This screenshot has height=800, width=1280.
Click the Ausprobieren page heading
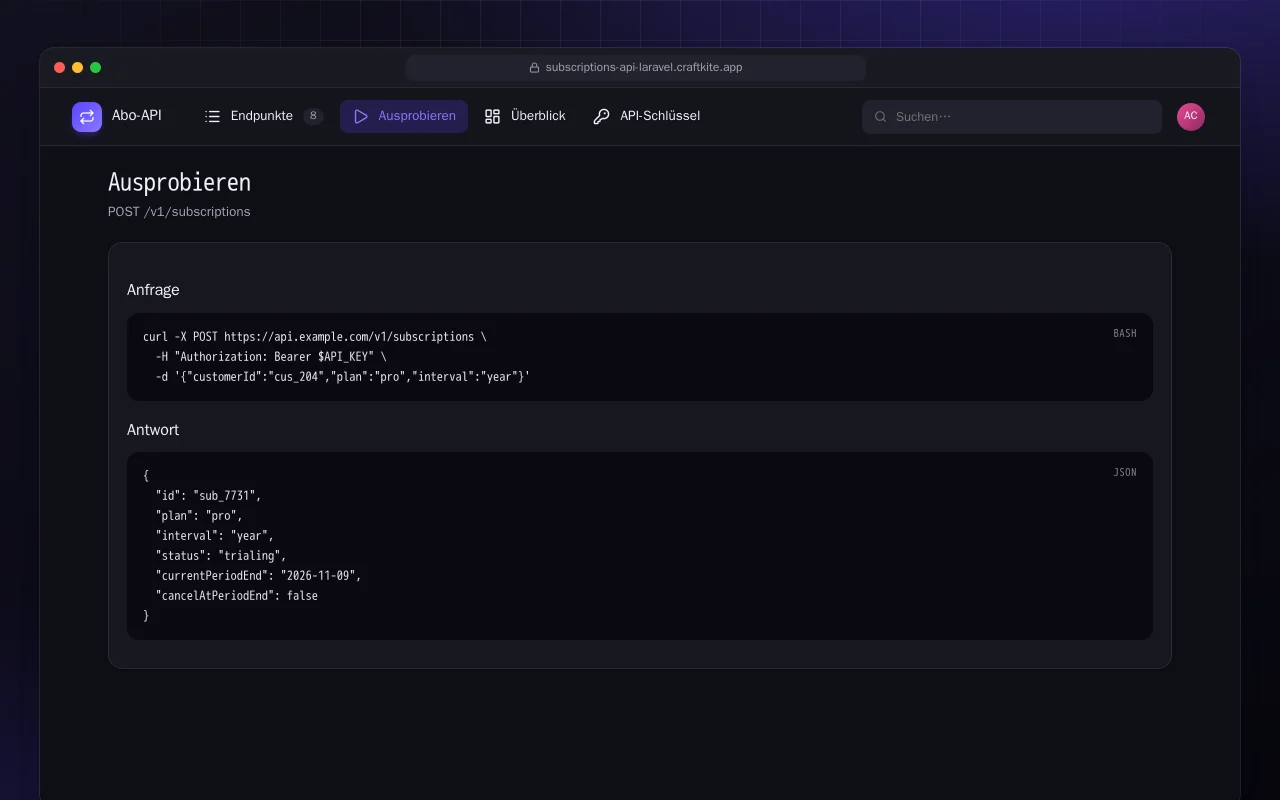click(x=179, y=183)
